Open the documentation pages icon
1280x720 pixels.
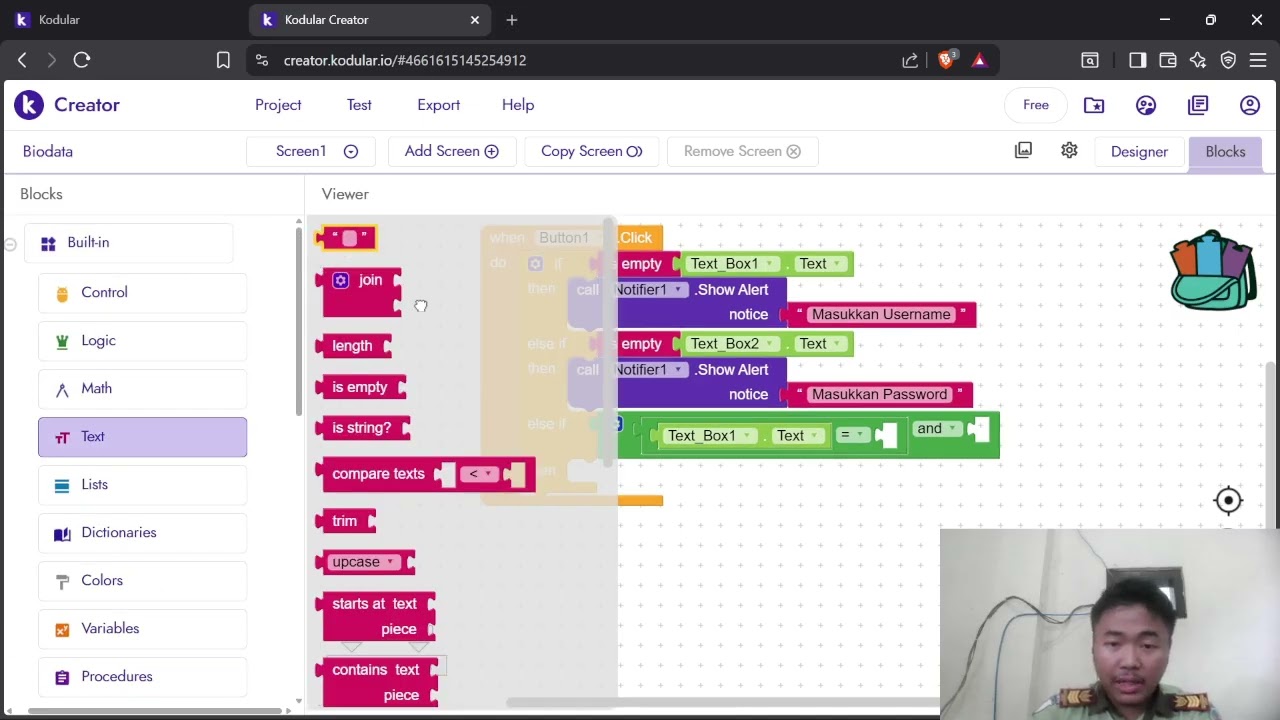click(x=1198, y=105)
